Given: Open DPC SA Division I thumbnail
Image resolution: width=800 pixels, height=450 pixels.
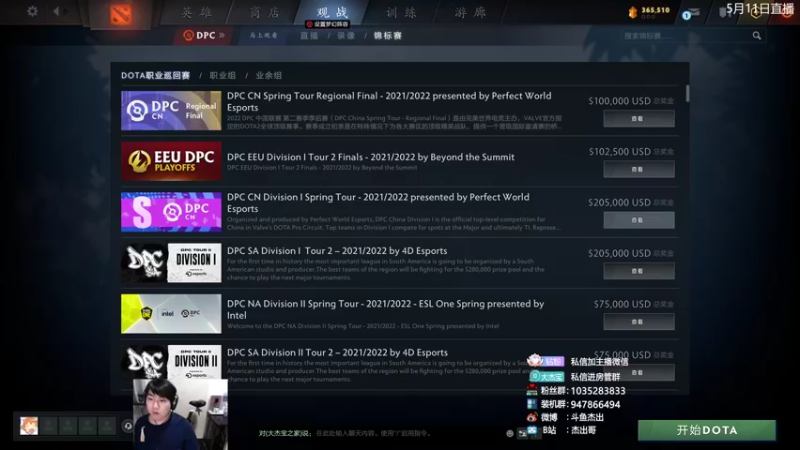Looking at the screenshot, I should [171, 263].
